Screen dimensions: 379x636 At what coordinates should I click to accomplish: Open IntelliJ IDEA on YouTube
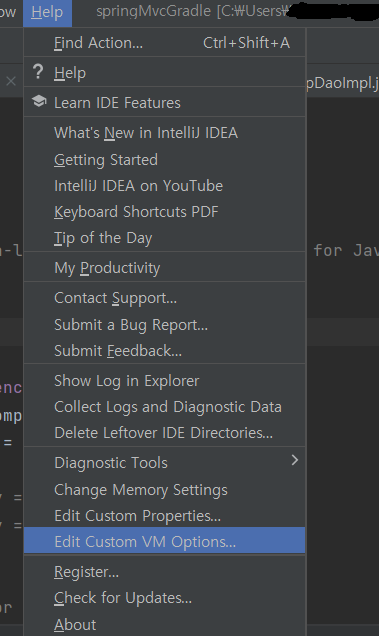pos(164,186)
